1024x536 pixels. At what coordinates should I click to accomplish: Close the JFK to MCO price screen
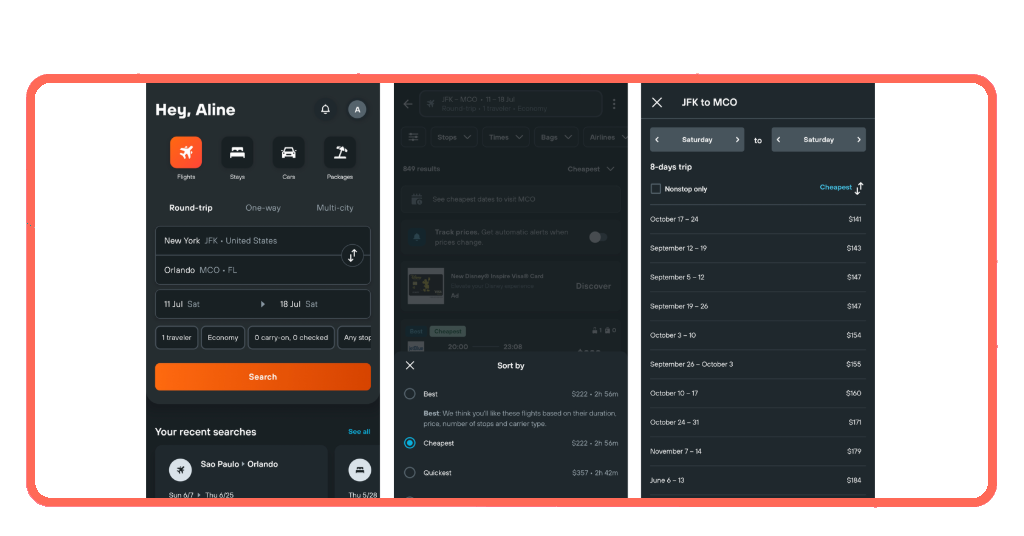[657, 102]
